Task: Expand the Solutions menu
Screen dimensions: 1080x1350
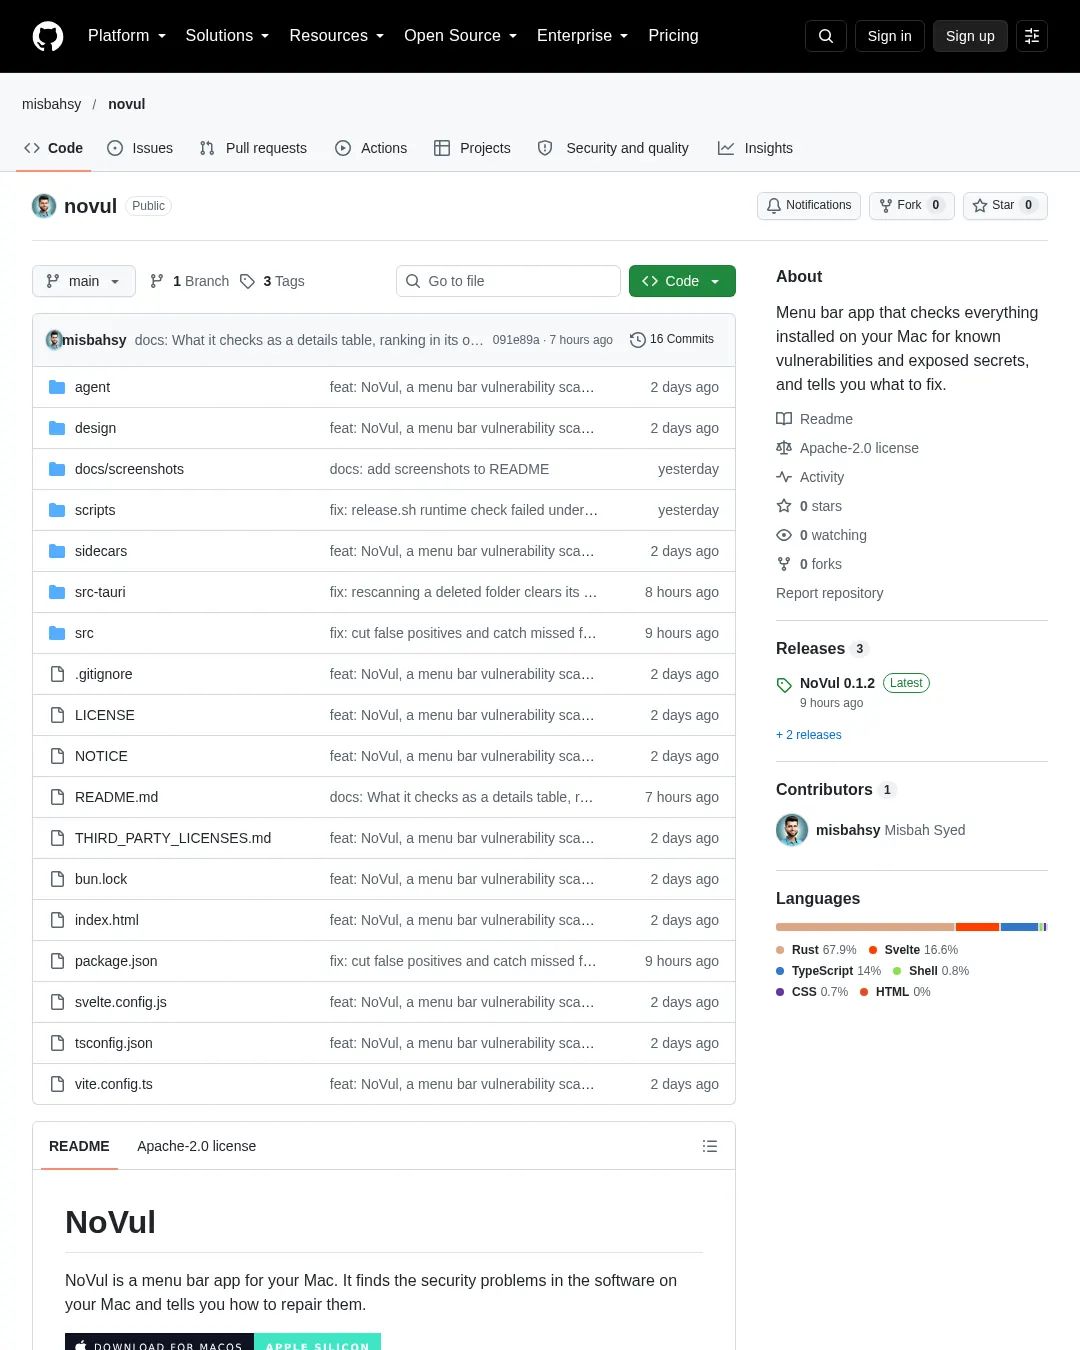Action: click(228, 36)
